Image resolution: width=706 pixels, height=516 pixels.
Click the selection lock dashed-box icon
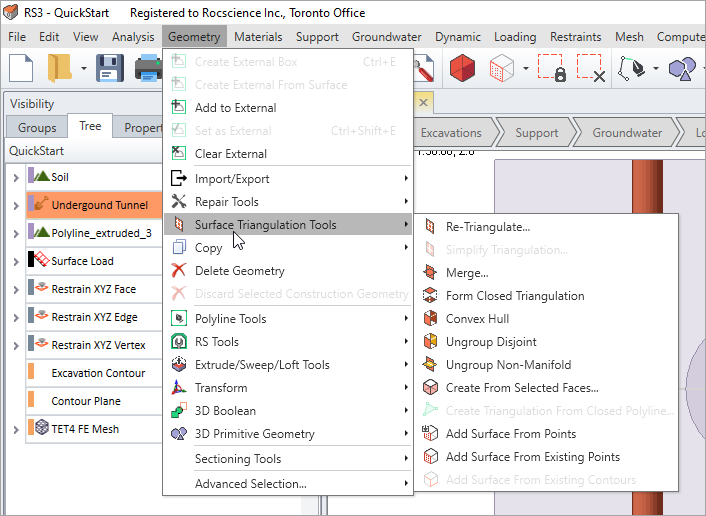[552, 68]
